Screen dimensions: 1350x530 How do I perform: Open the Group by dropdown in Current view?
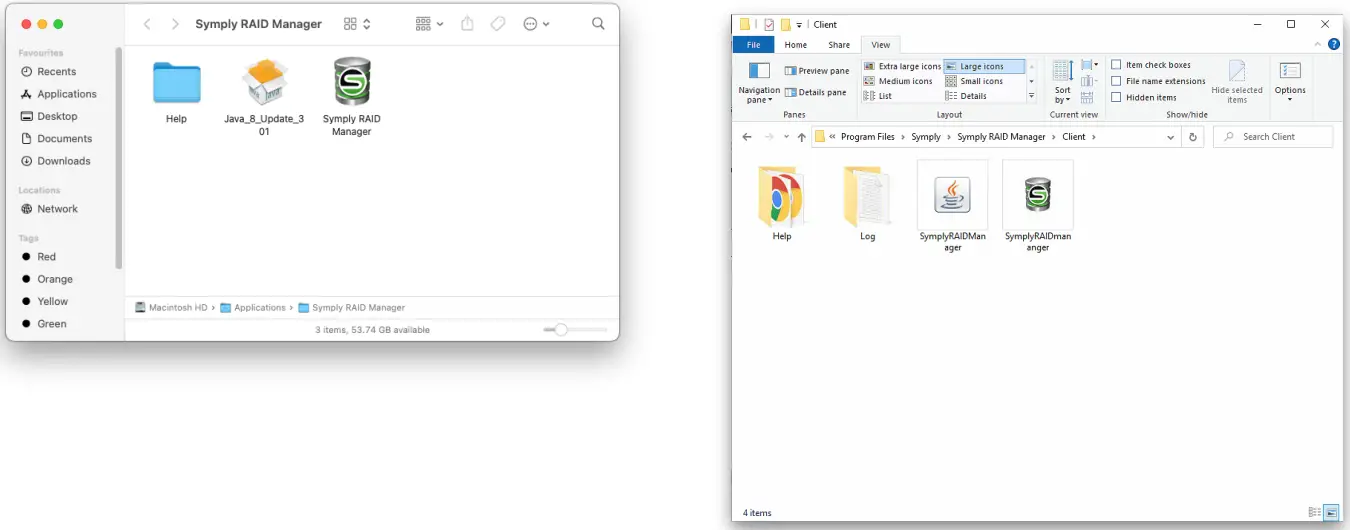pyautogui.click(x=1090, y=65)
